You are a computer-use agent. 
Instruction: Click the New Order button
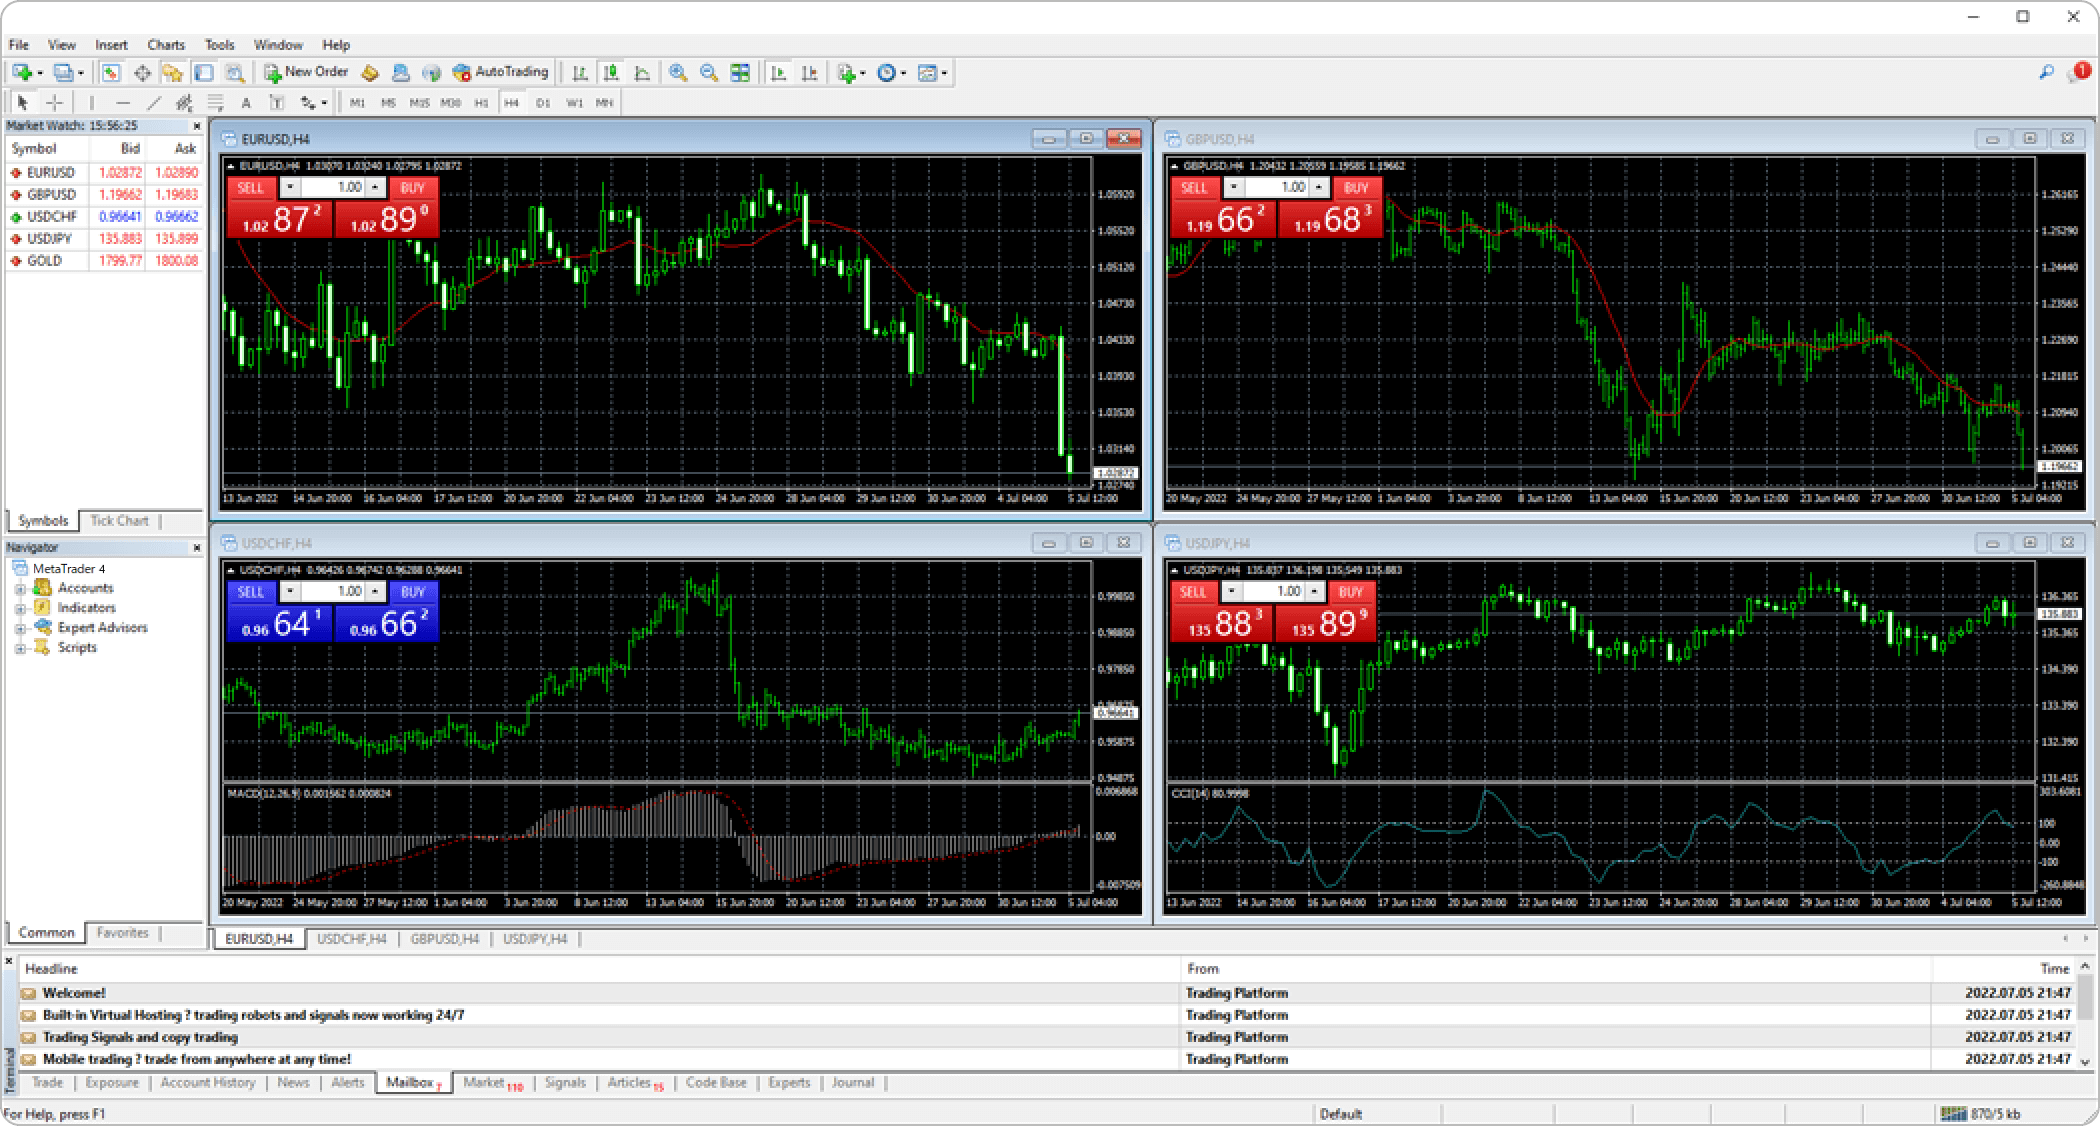pyautogui.click(x=306, y=72)
